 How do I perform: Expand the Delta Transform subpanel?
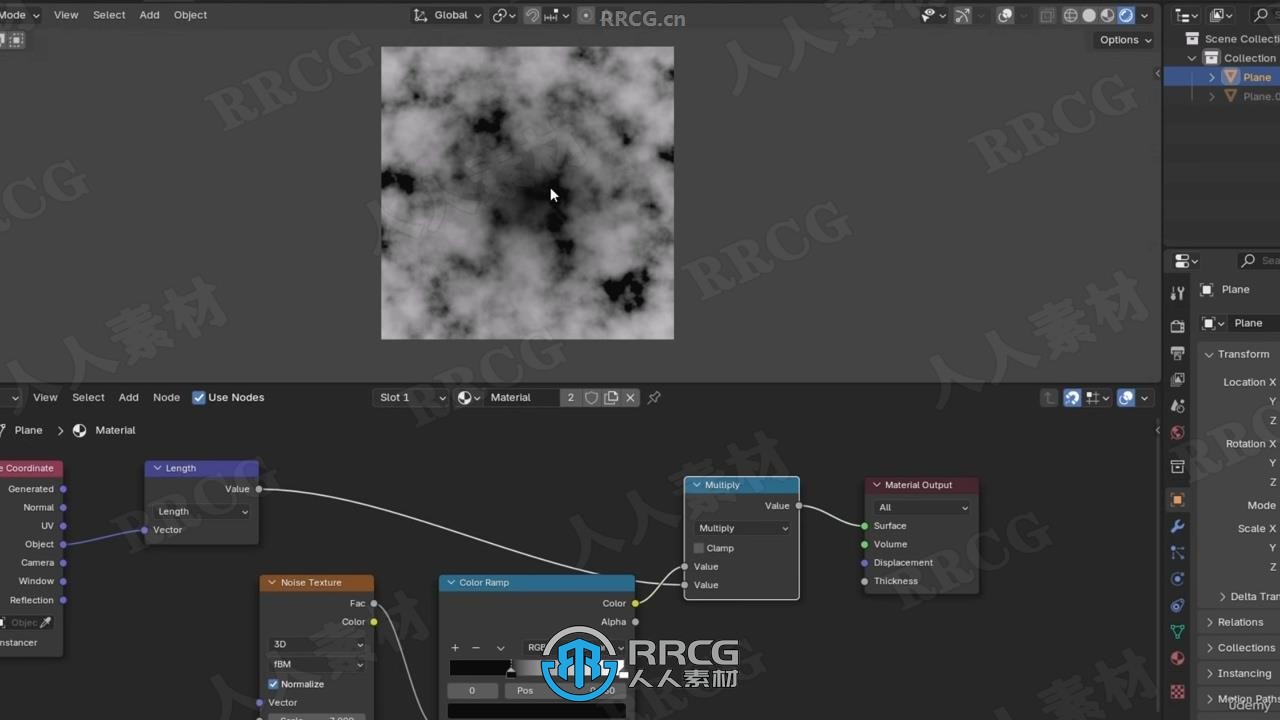1245,596
